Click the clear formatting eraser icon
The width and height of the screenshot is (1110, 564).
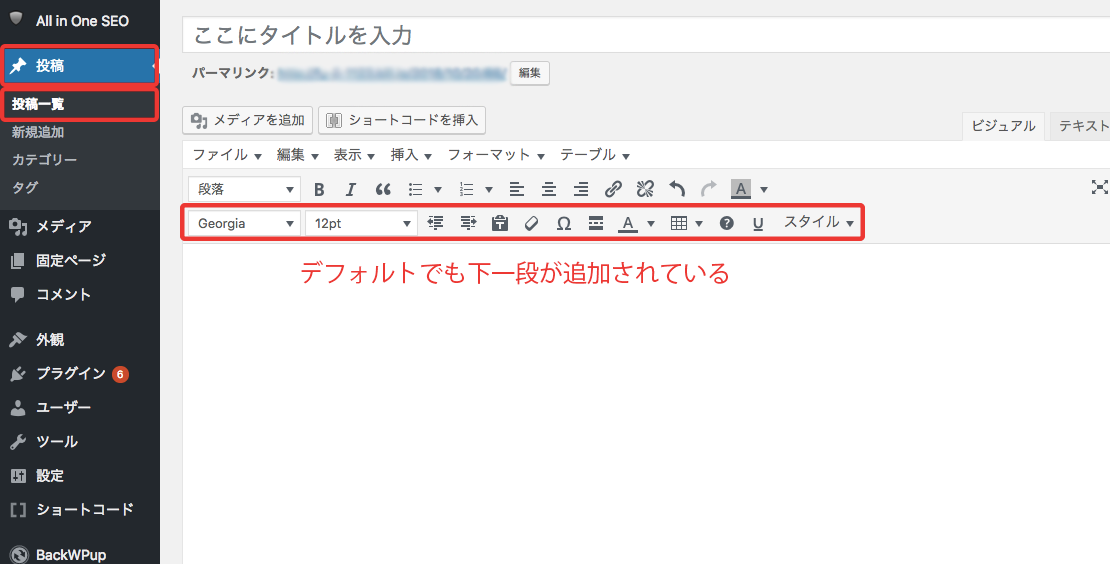click(x=532, y=224)
